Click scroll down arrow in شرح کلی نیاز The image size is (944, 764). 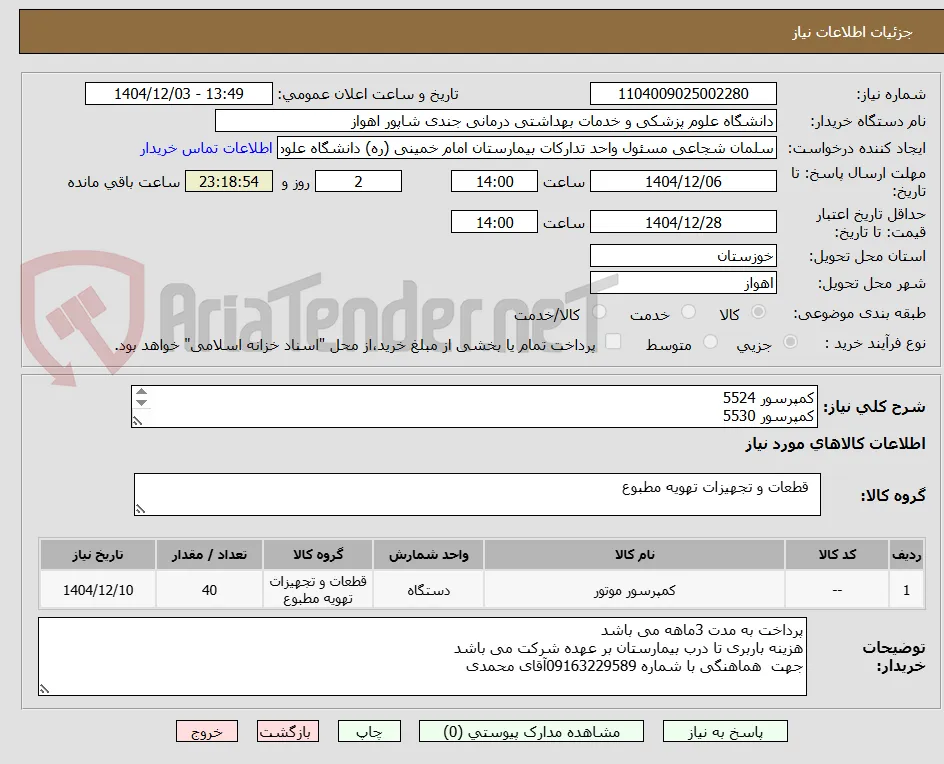[141, 402]
